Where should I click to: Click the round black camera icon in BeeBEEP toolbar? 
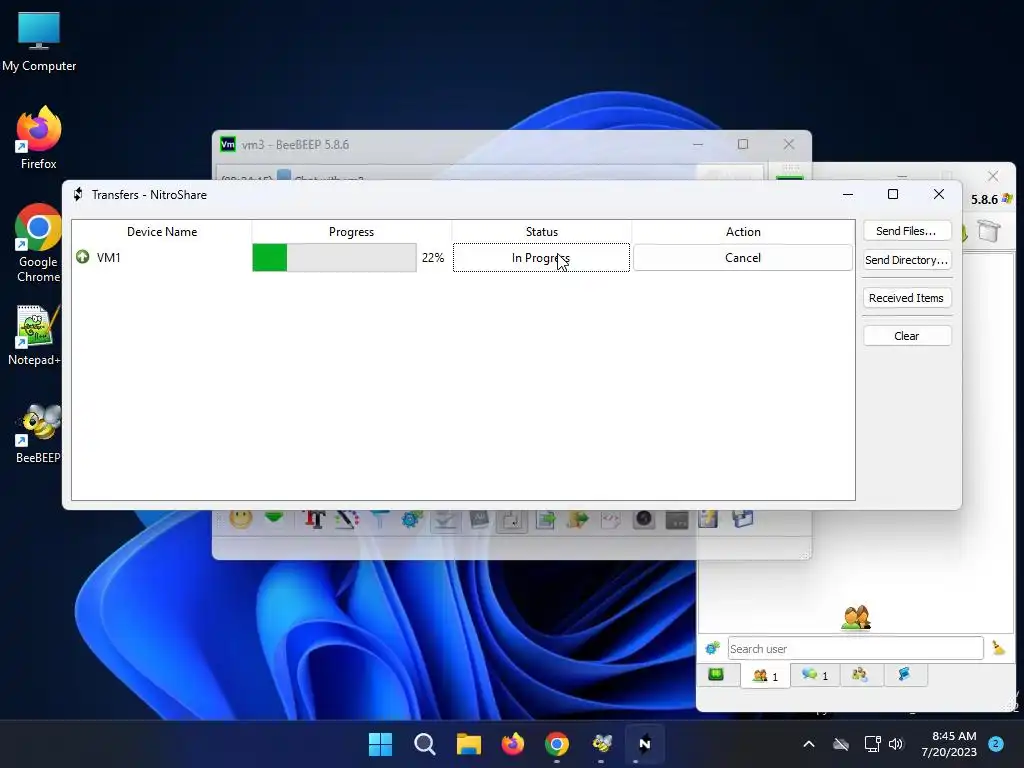pos(644,519)
